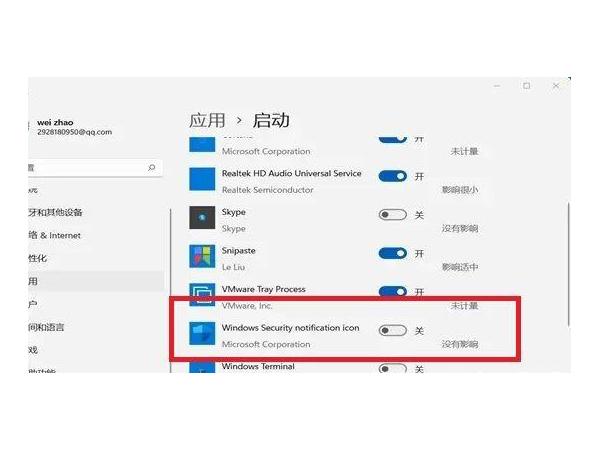Click the 2928180950@qq.com email text

coord(75,132)
